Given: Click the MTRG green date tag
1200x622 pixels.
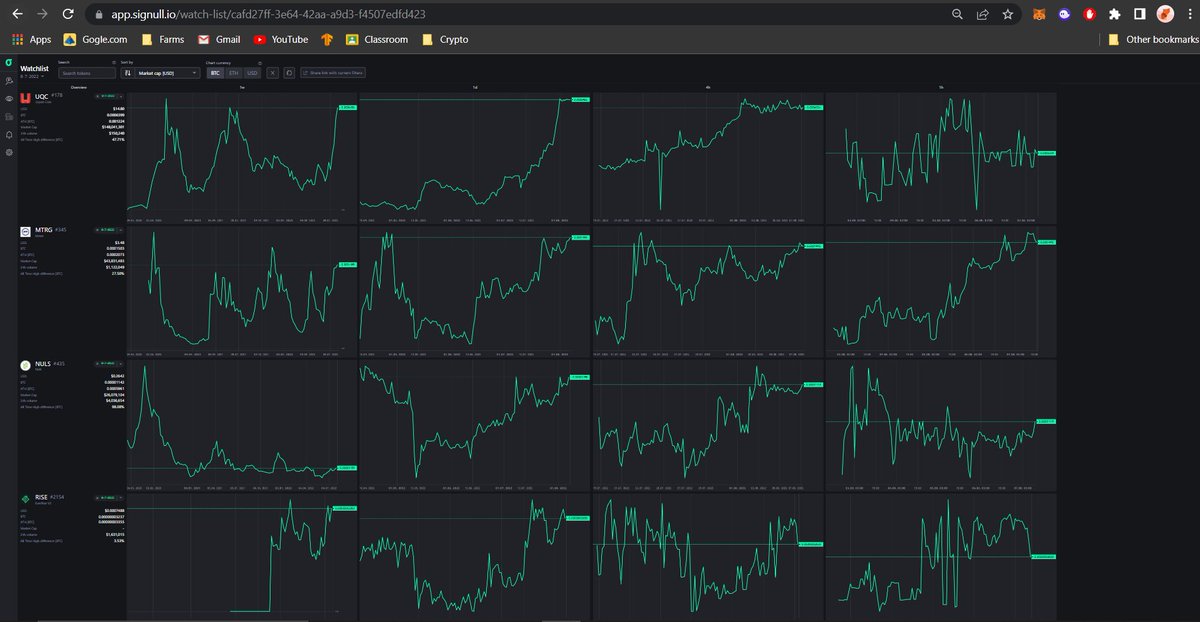Looking at the screenshot, I should click(x=106, y=230).
